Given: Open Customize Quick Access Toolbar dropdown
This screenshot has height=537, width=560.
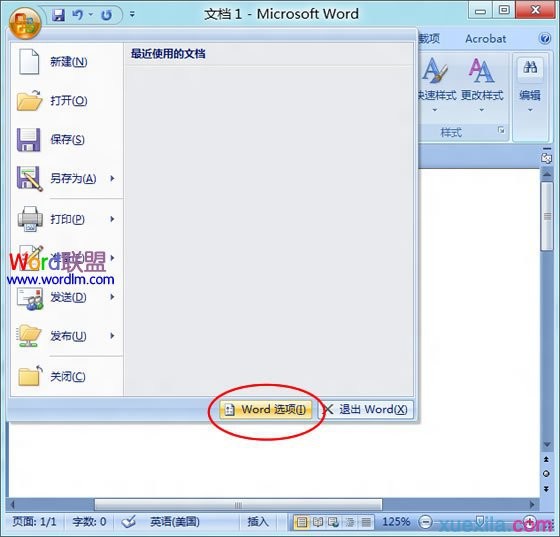Looking at the screenshot, I should tap(132, 15).
